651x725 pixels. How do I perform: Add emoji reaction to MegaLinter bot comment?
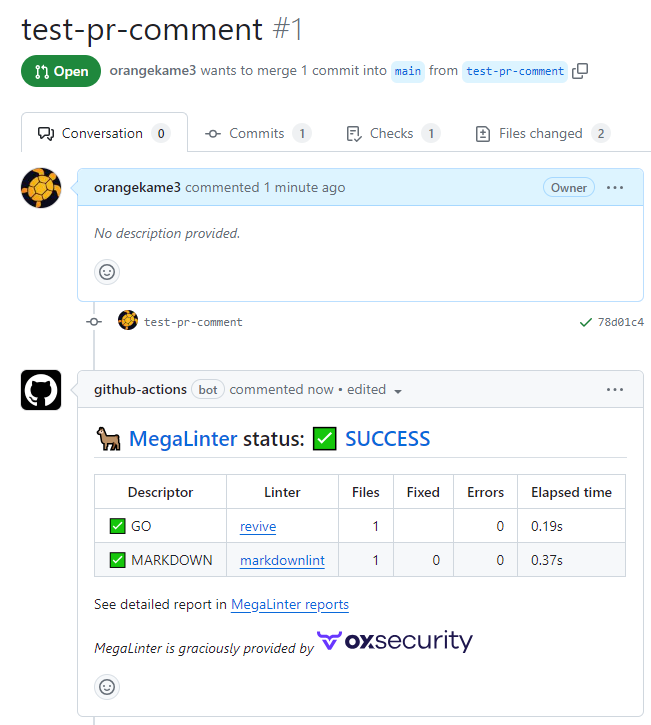click(107, 687)
